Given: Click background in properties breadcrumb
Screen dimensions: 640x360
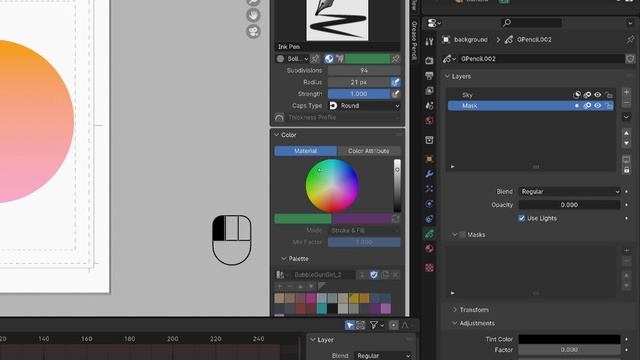Looking at the screenshot, I should (471, 40).
